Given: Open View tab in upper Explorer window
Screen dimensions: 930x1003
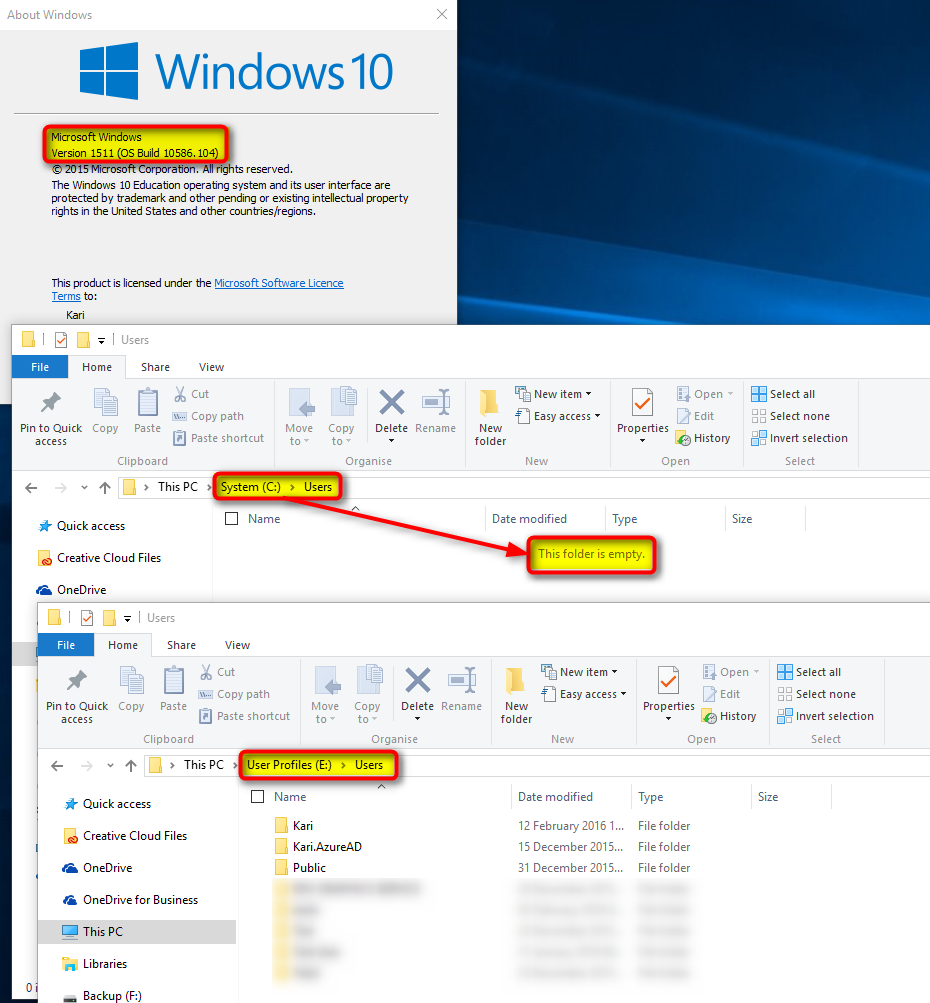Looking at the screenshot, I should 211,367.
